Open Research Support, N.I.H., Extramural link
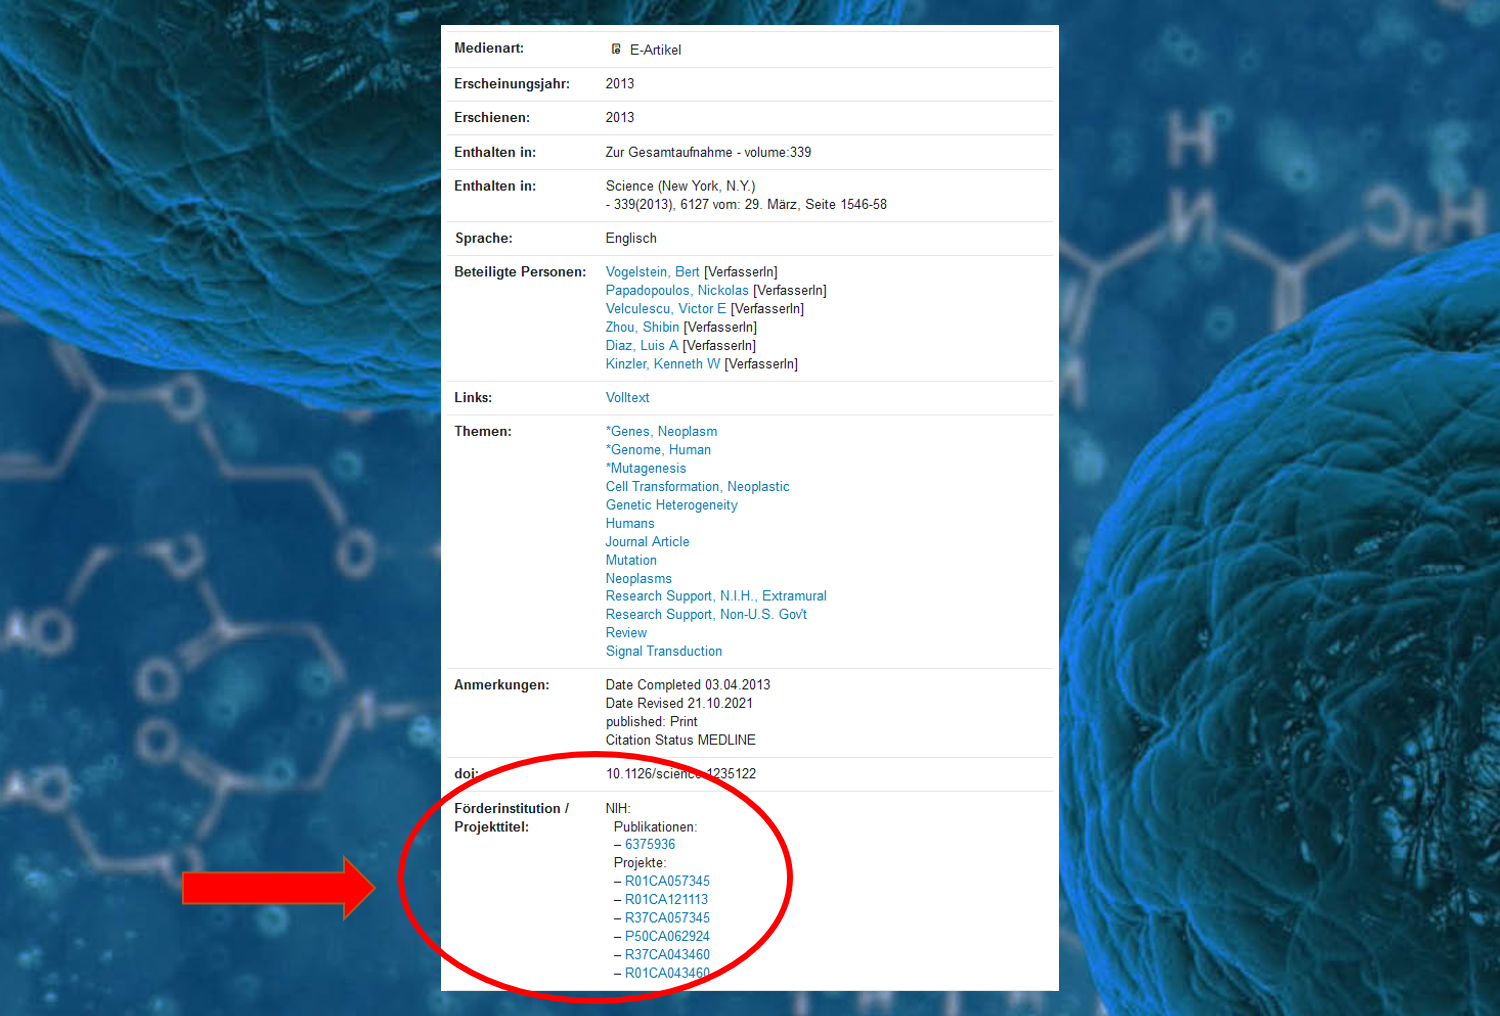This screenshot has height=1016, width=1500. point(715,596)
